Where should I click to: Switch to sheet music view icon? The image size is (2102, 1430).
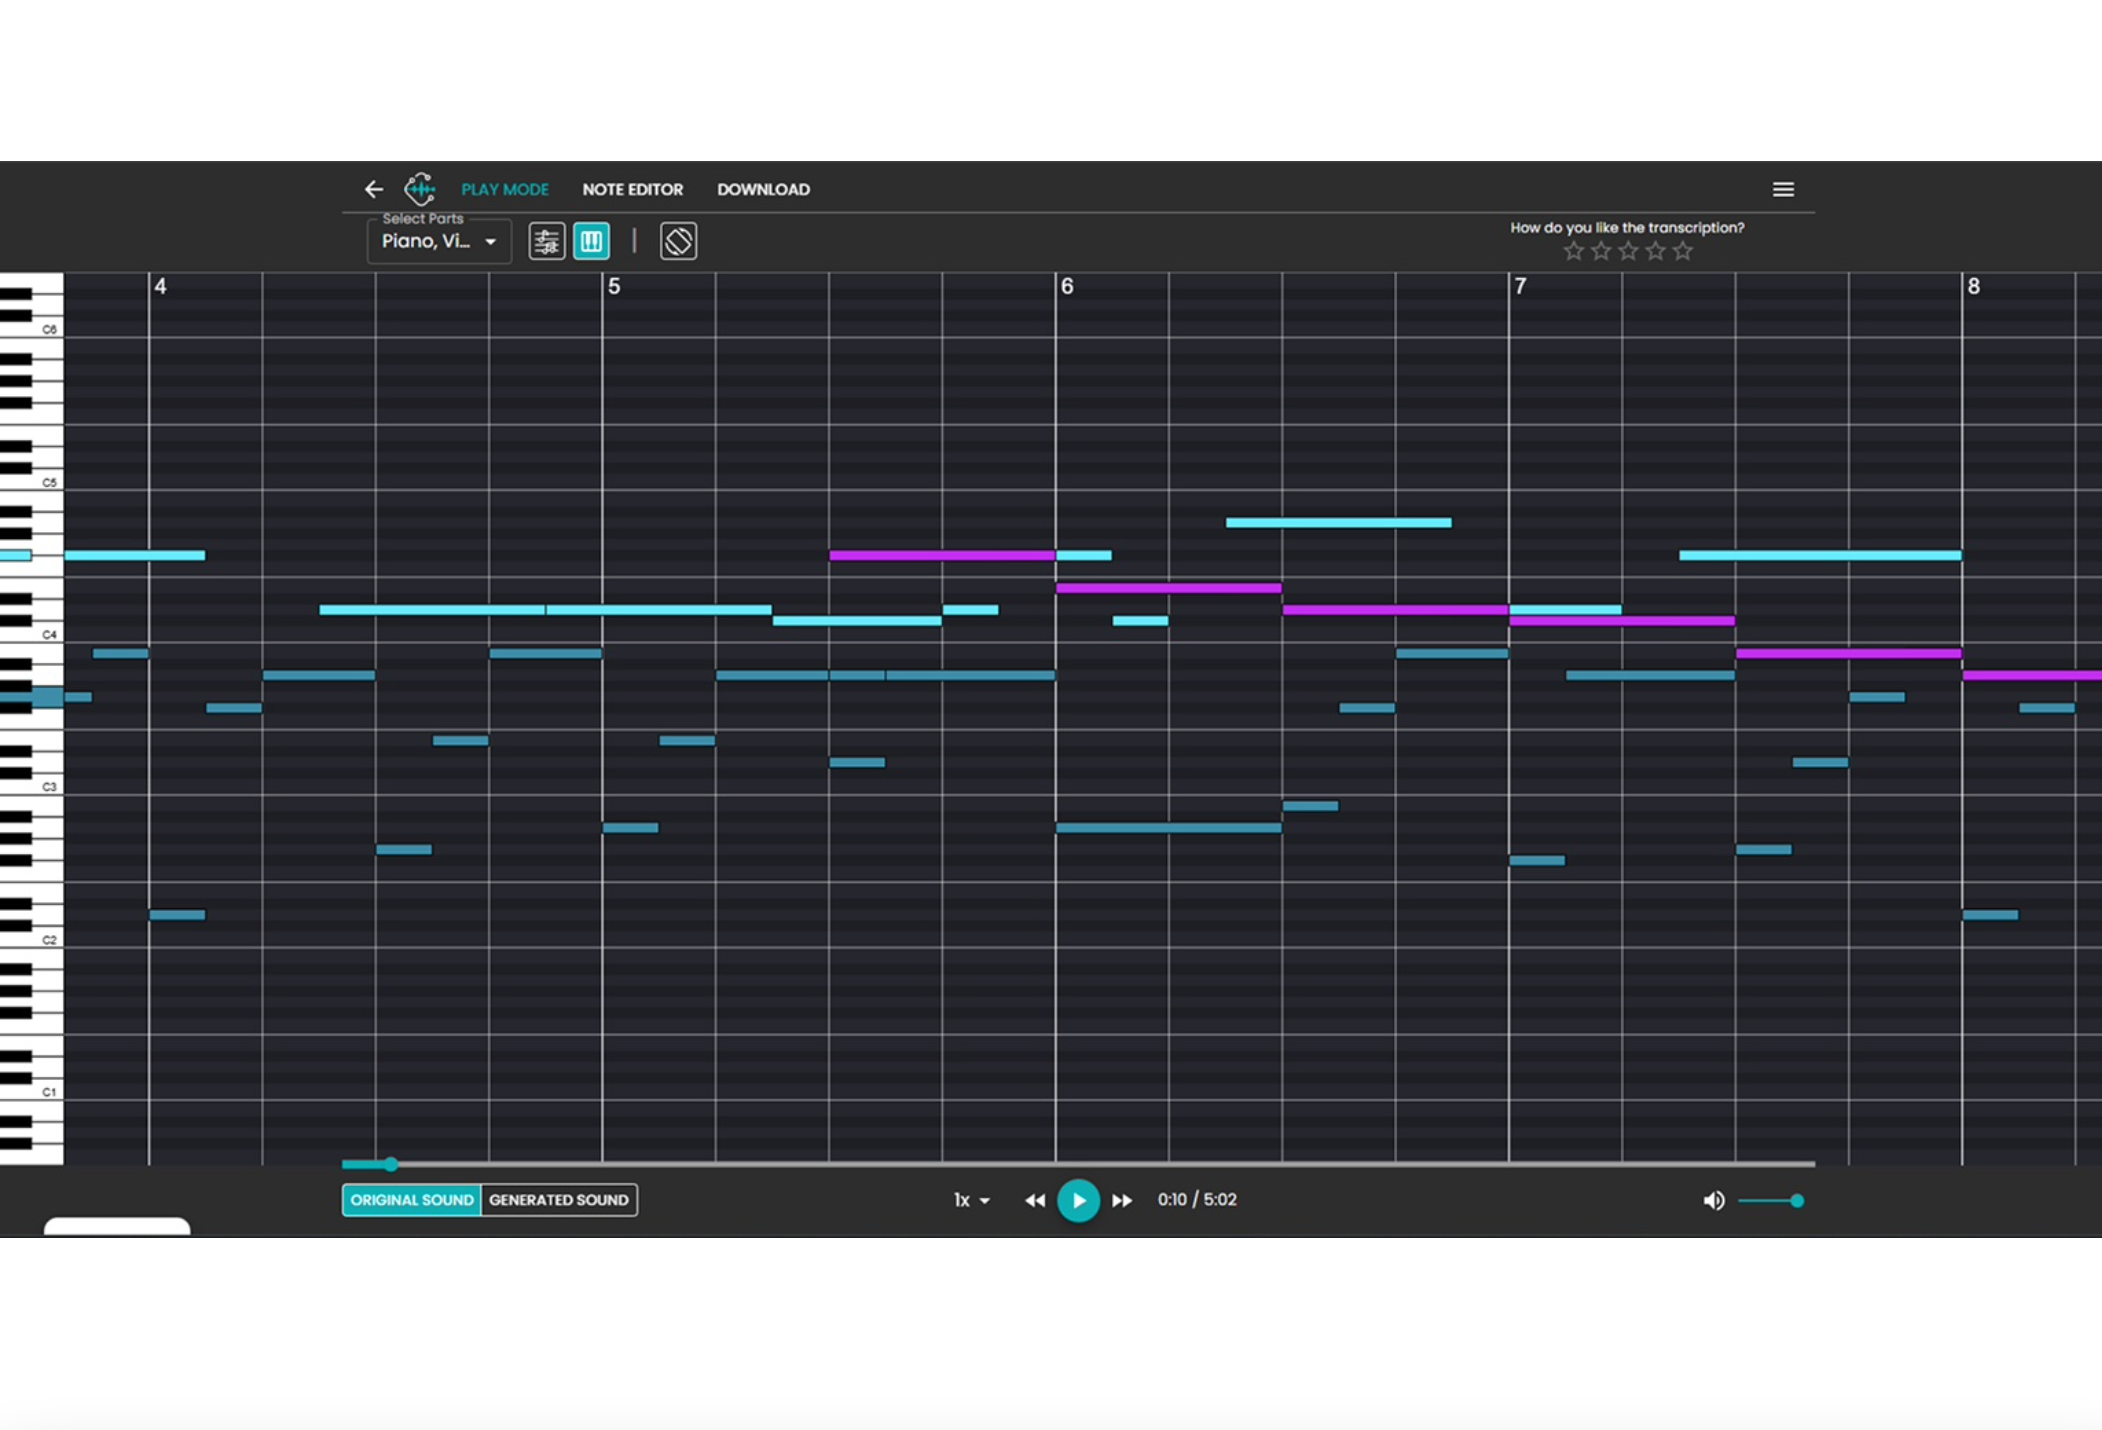point(546,241)
